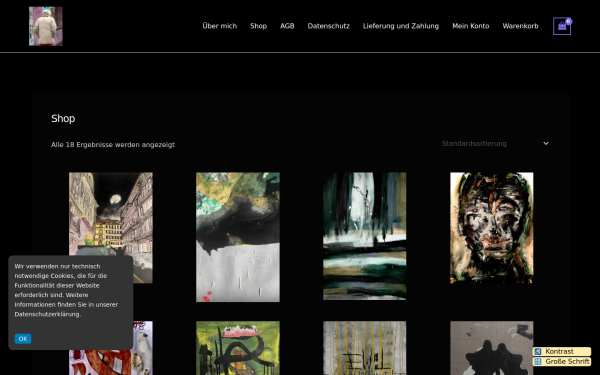Viewport: 600px width, 375px height.
Task: Click the Shop page heading
Action: 63,119
